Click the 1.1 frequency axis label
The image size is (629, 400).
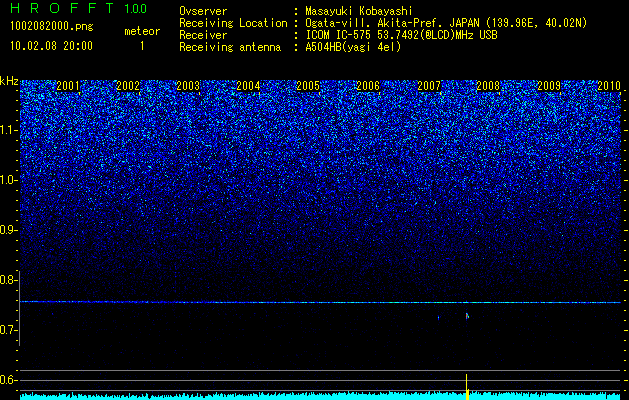(8, 130)
